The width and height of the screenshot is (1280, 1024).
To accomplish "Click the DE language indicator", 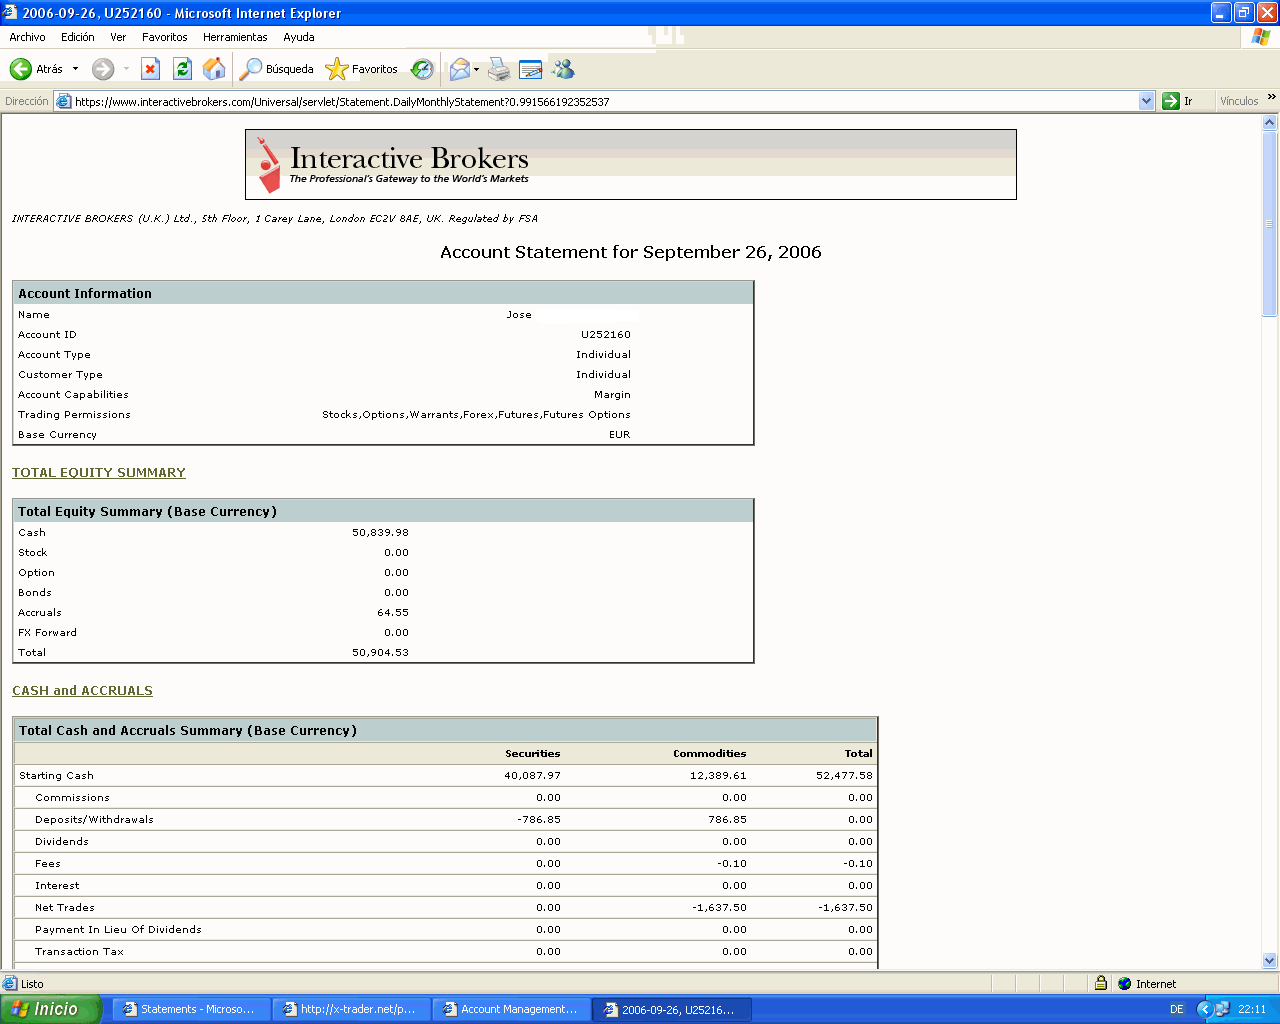I will (x=1177, y=1010).
